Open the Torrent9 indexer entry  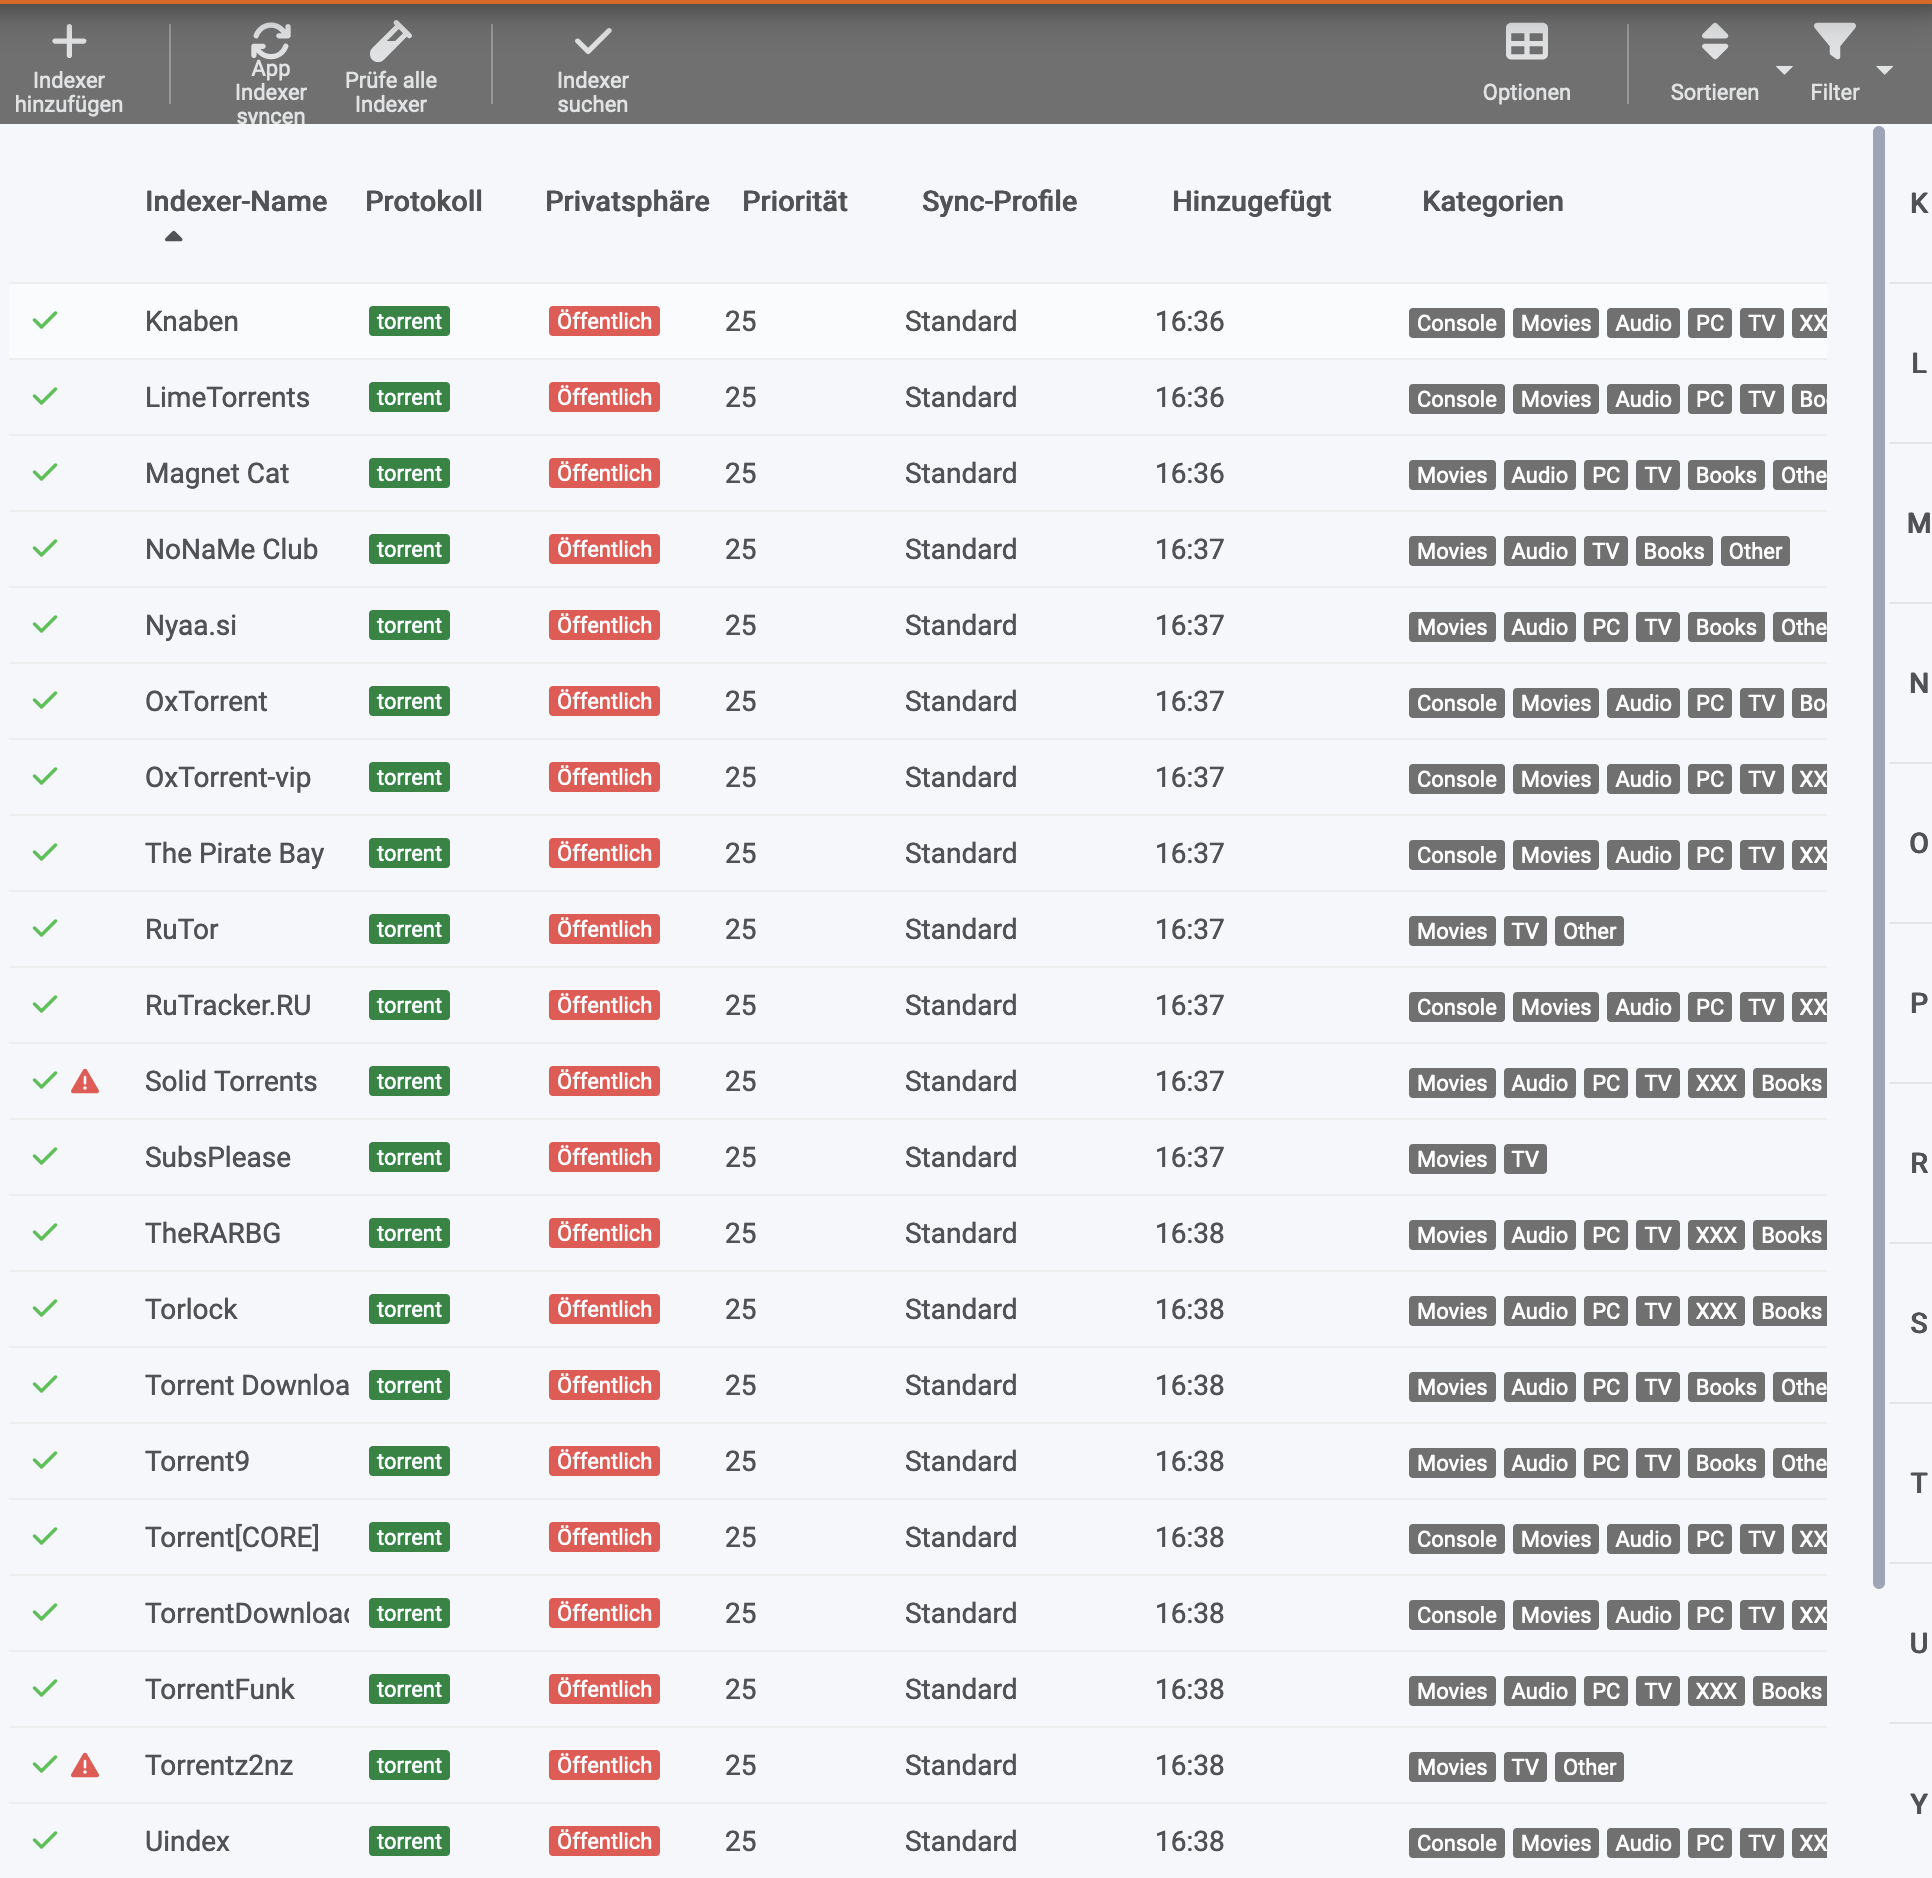[x=197, y=1462]
